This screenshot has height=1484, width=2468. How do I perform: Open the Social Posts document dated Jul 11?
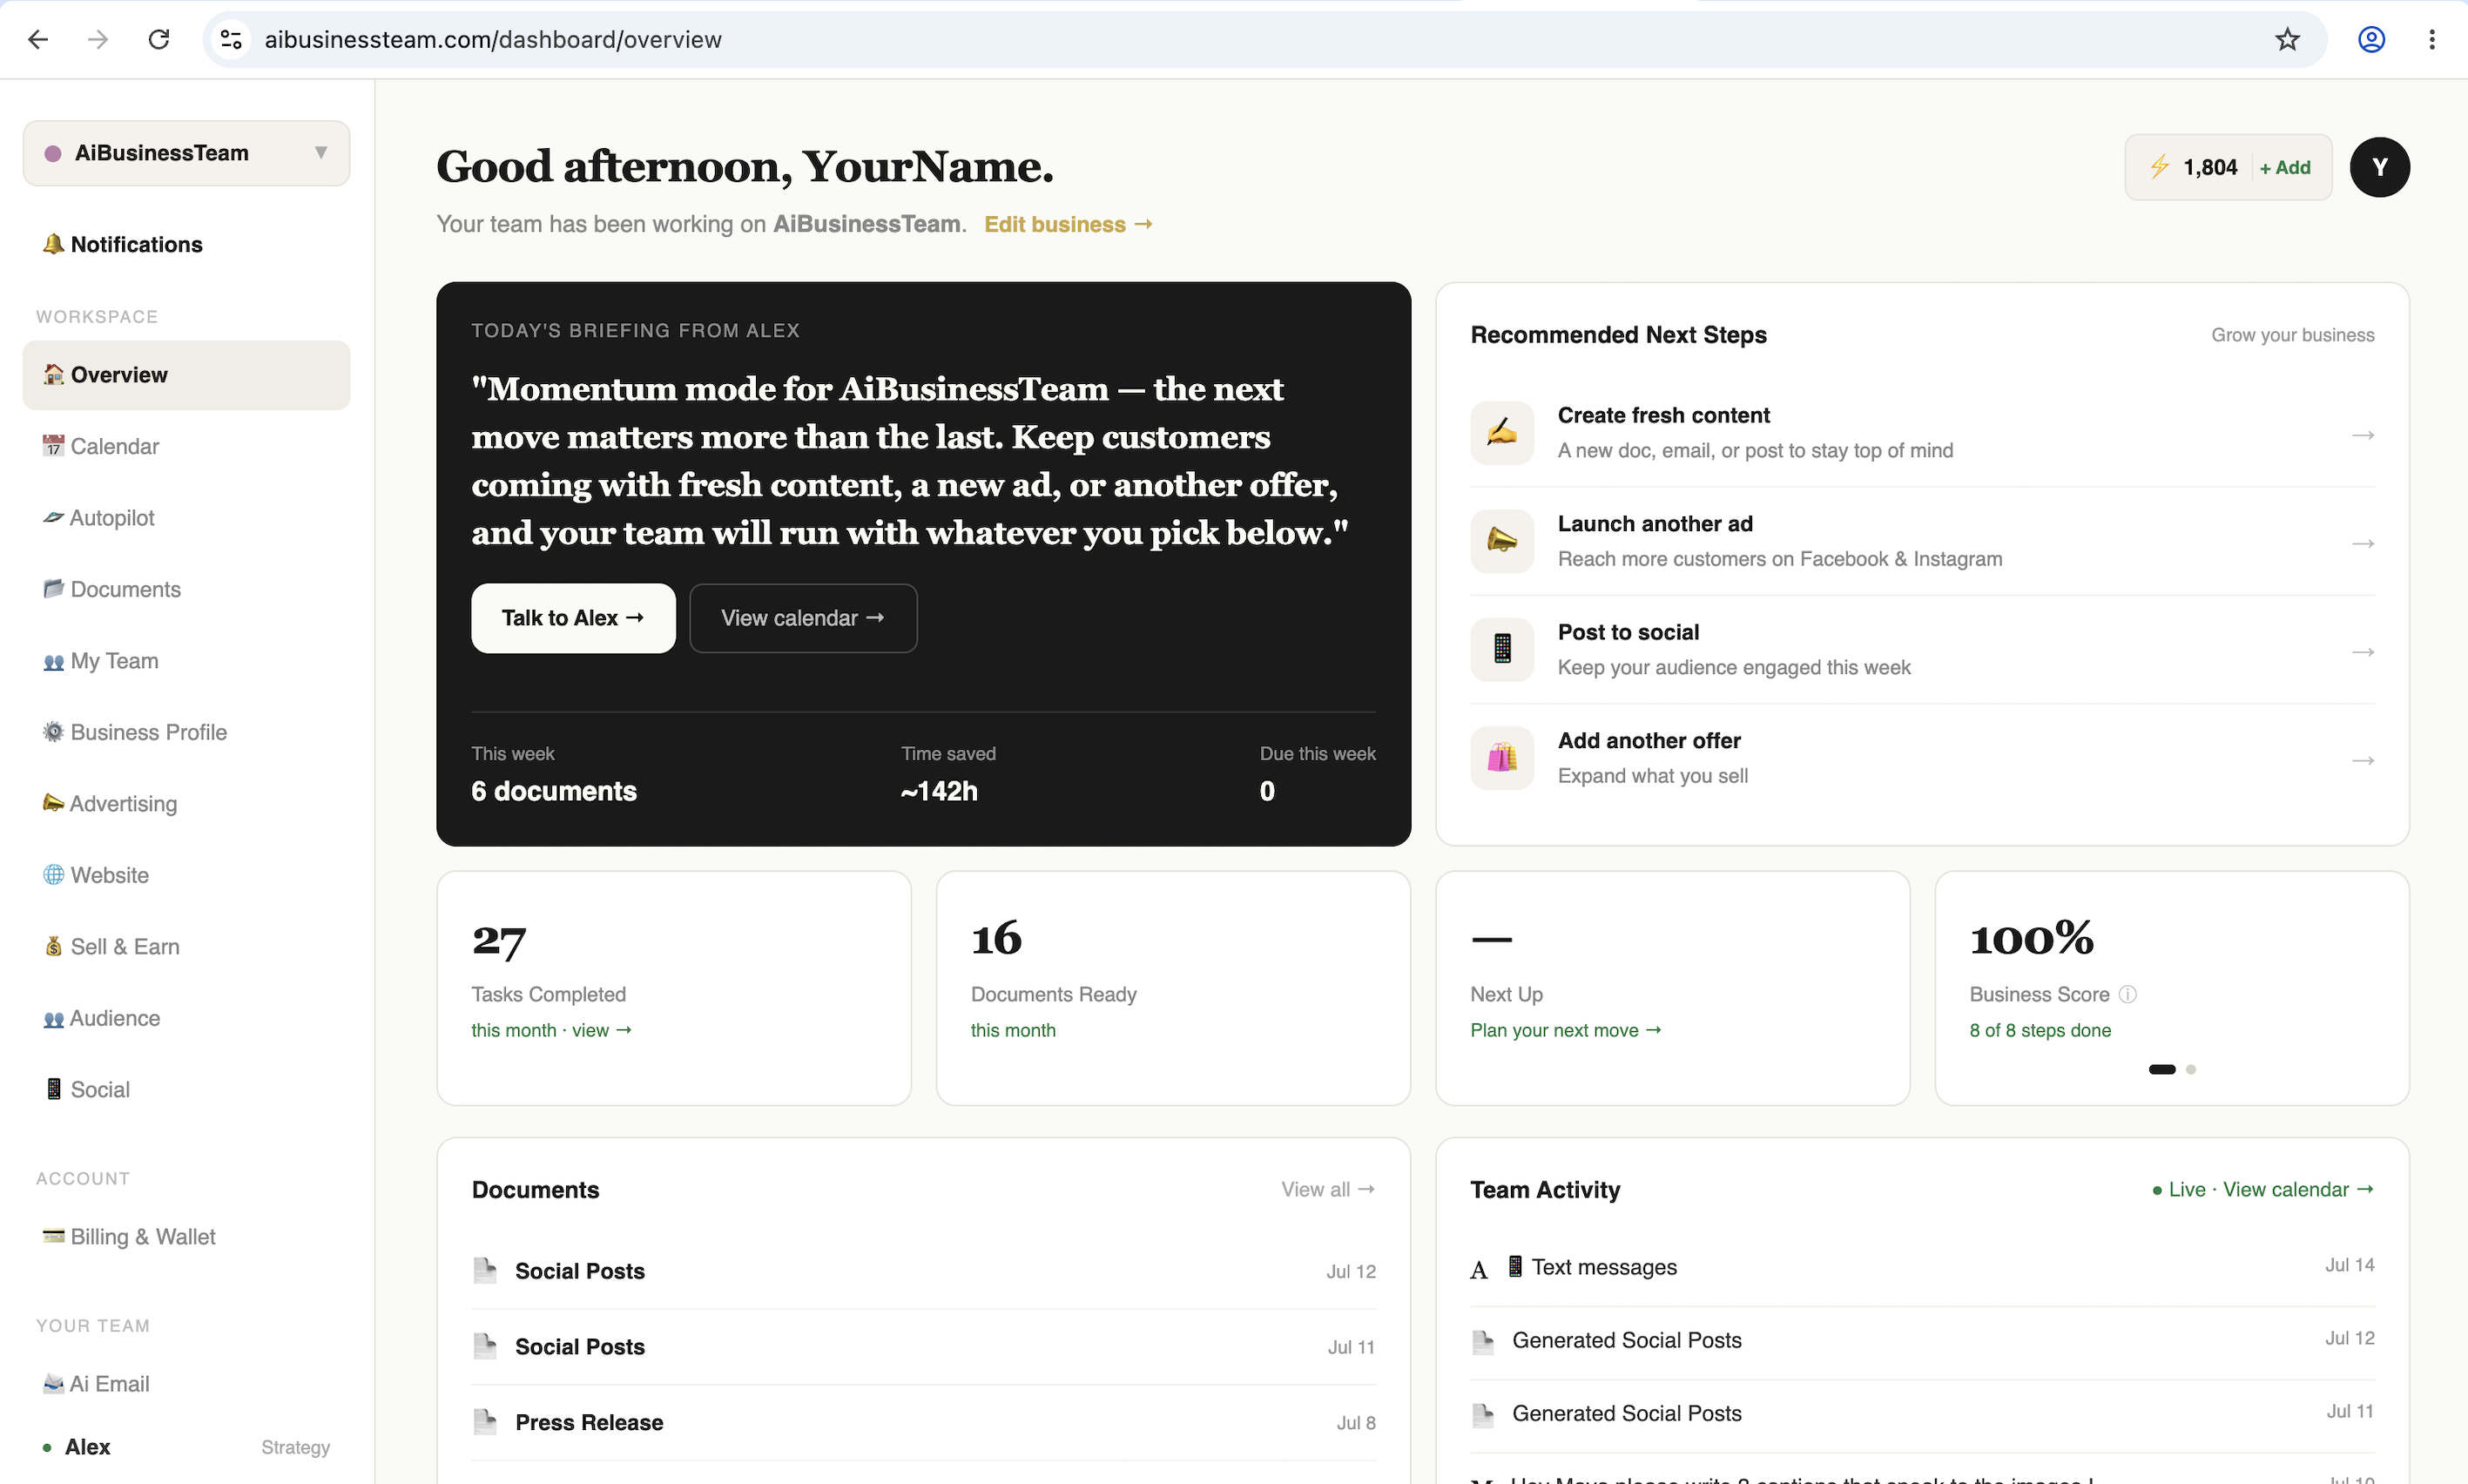(923, 1347)
